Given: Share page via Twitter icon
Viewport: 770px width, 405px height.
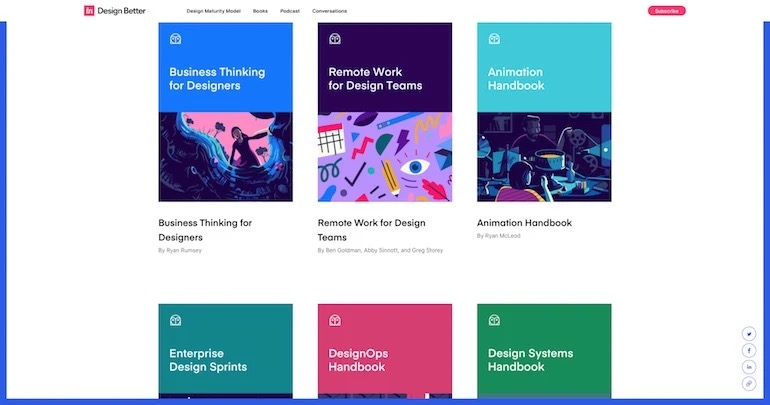Looking at the screenshot, I should (749, 334).
